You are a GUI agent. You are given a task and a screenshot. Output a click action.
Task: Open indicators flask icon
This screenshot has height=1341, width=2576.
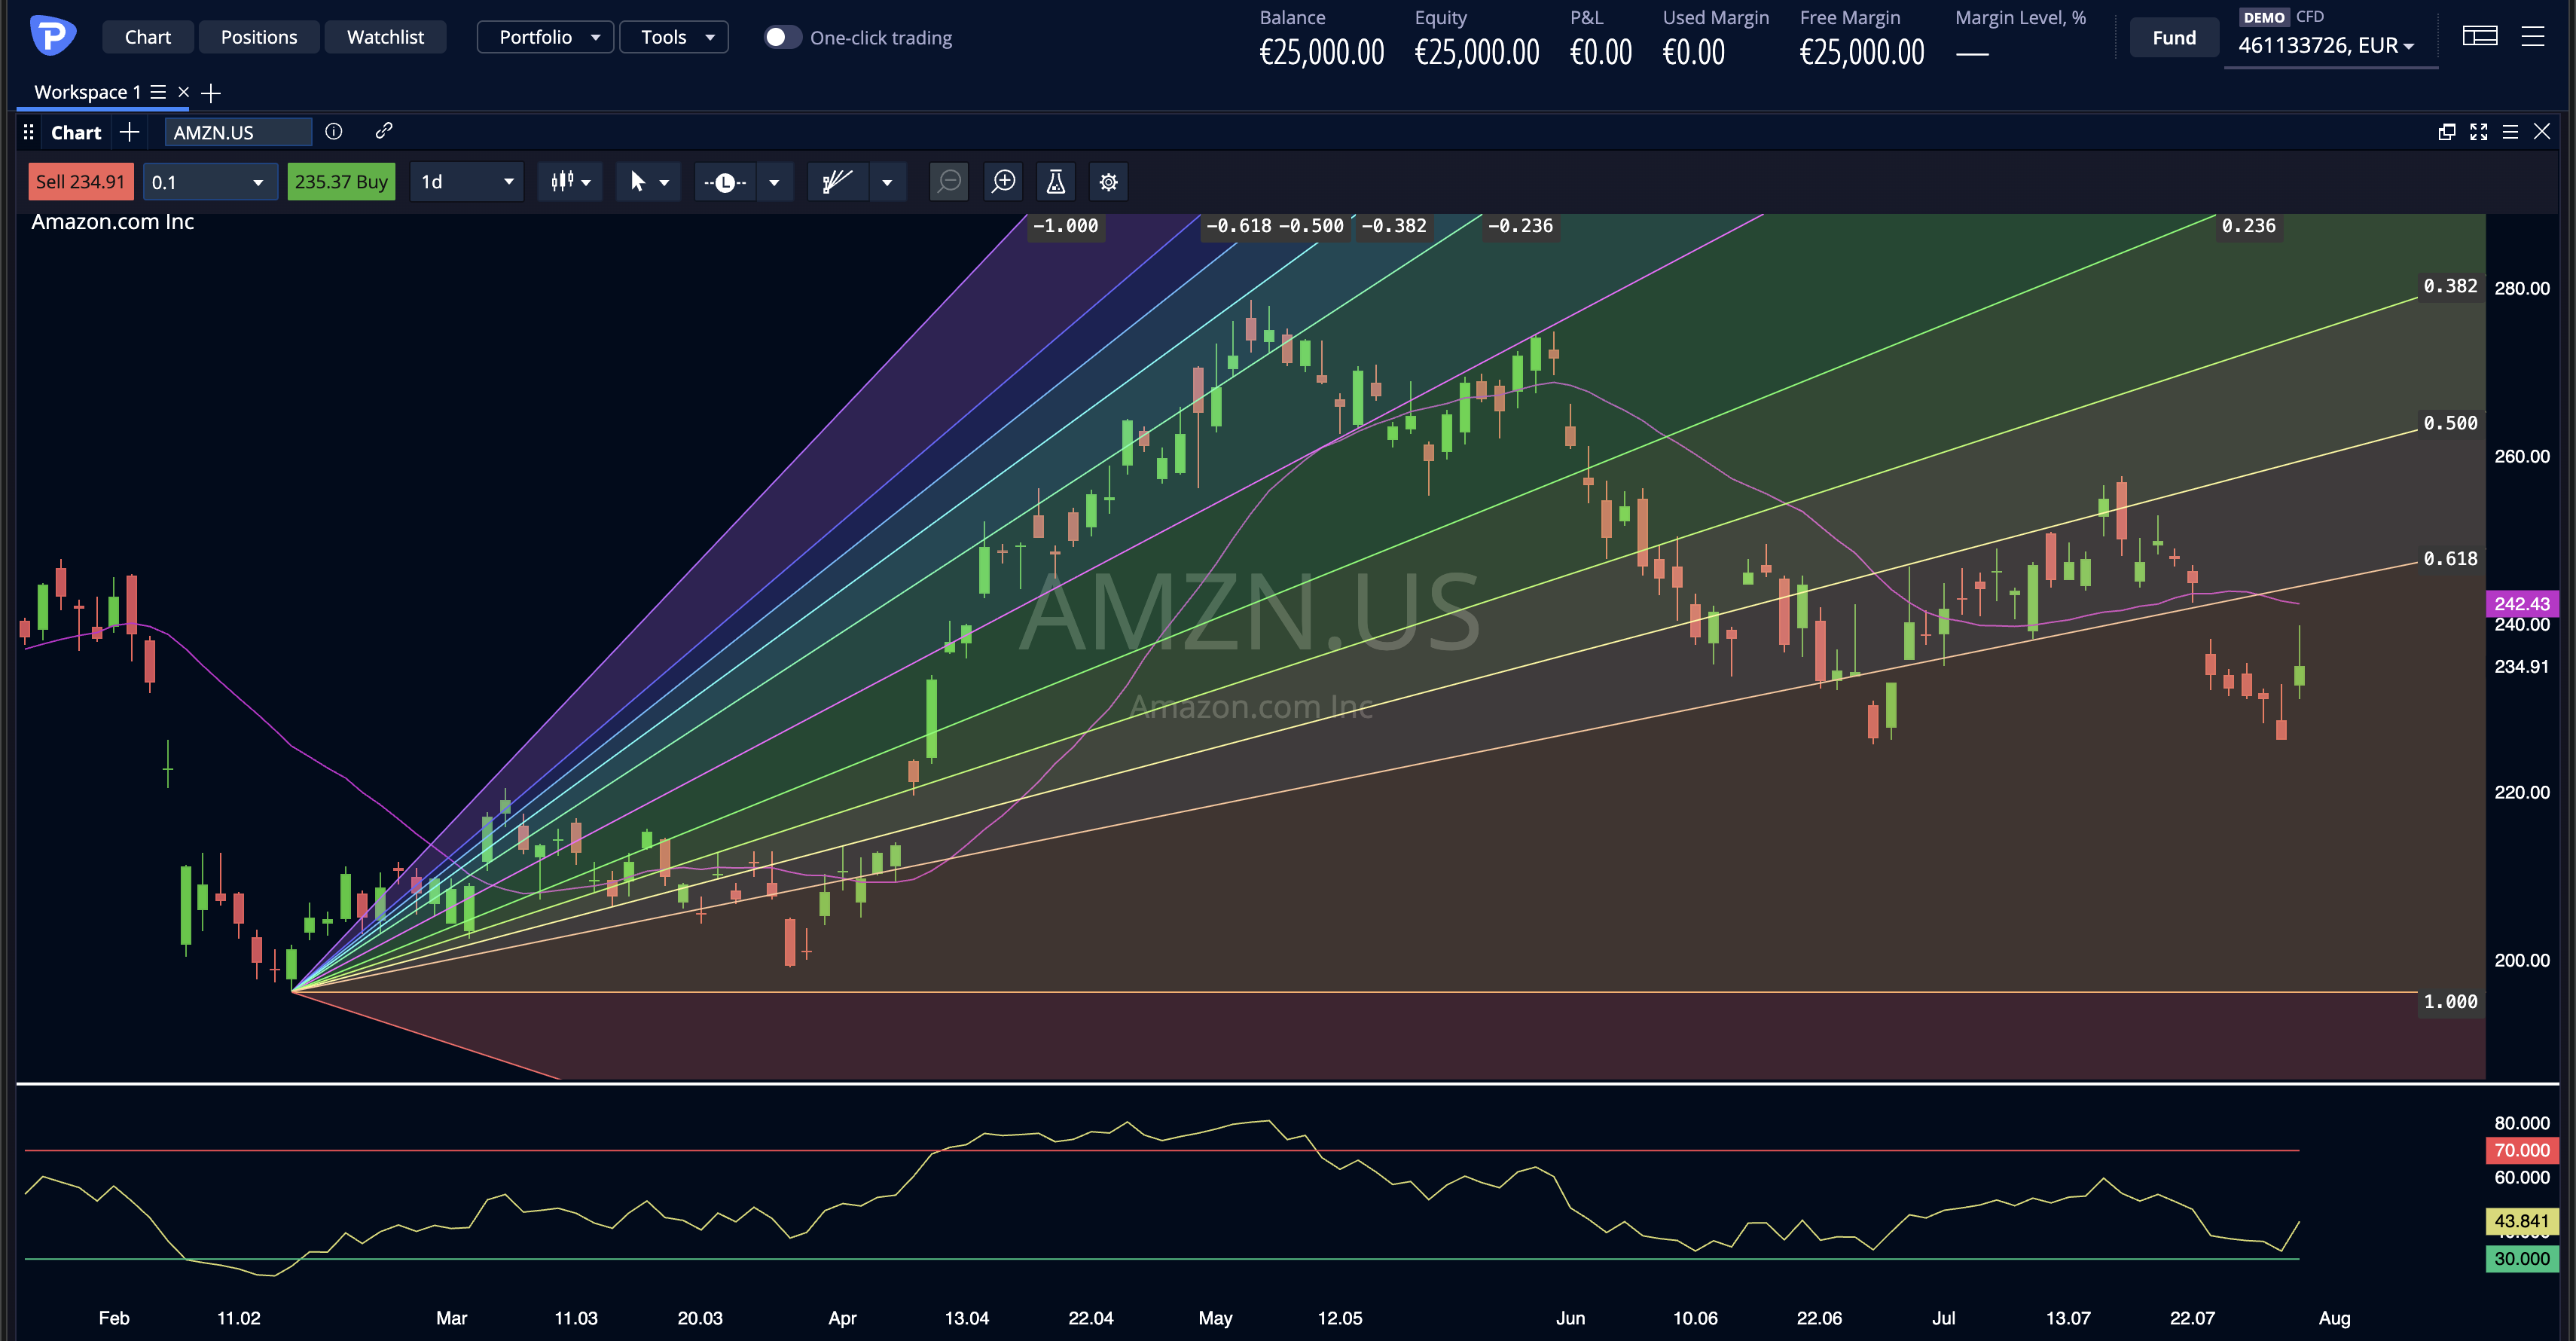pos(1056,182)
